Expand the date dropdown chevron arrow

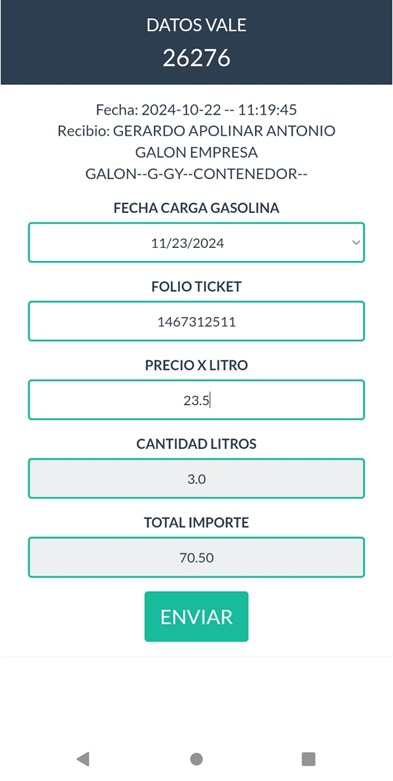356,243
